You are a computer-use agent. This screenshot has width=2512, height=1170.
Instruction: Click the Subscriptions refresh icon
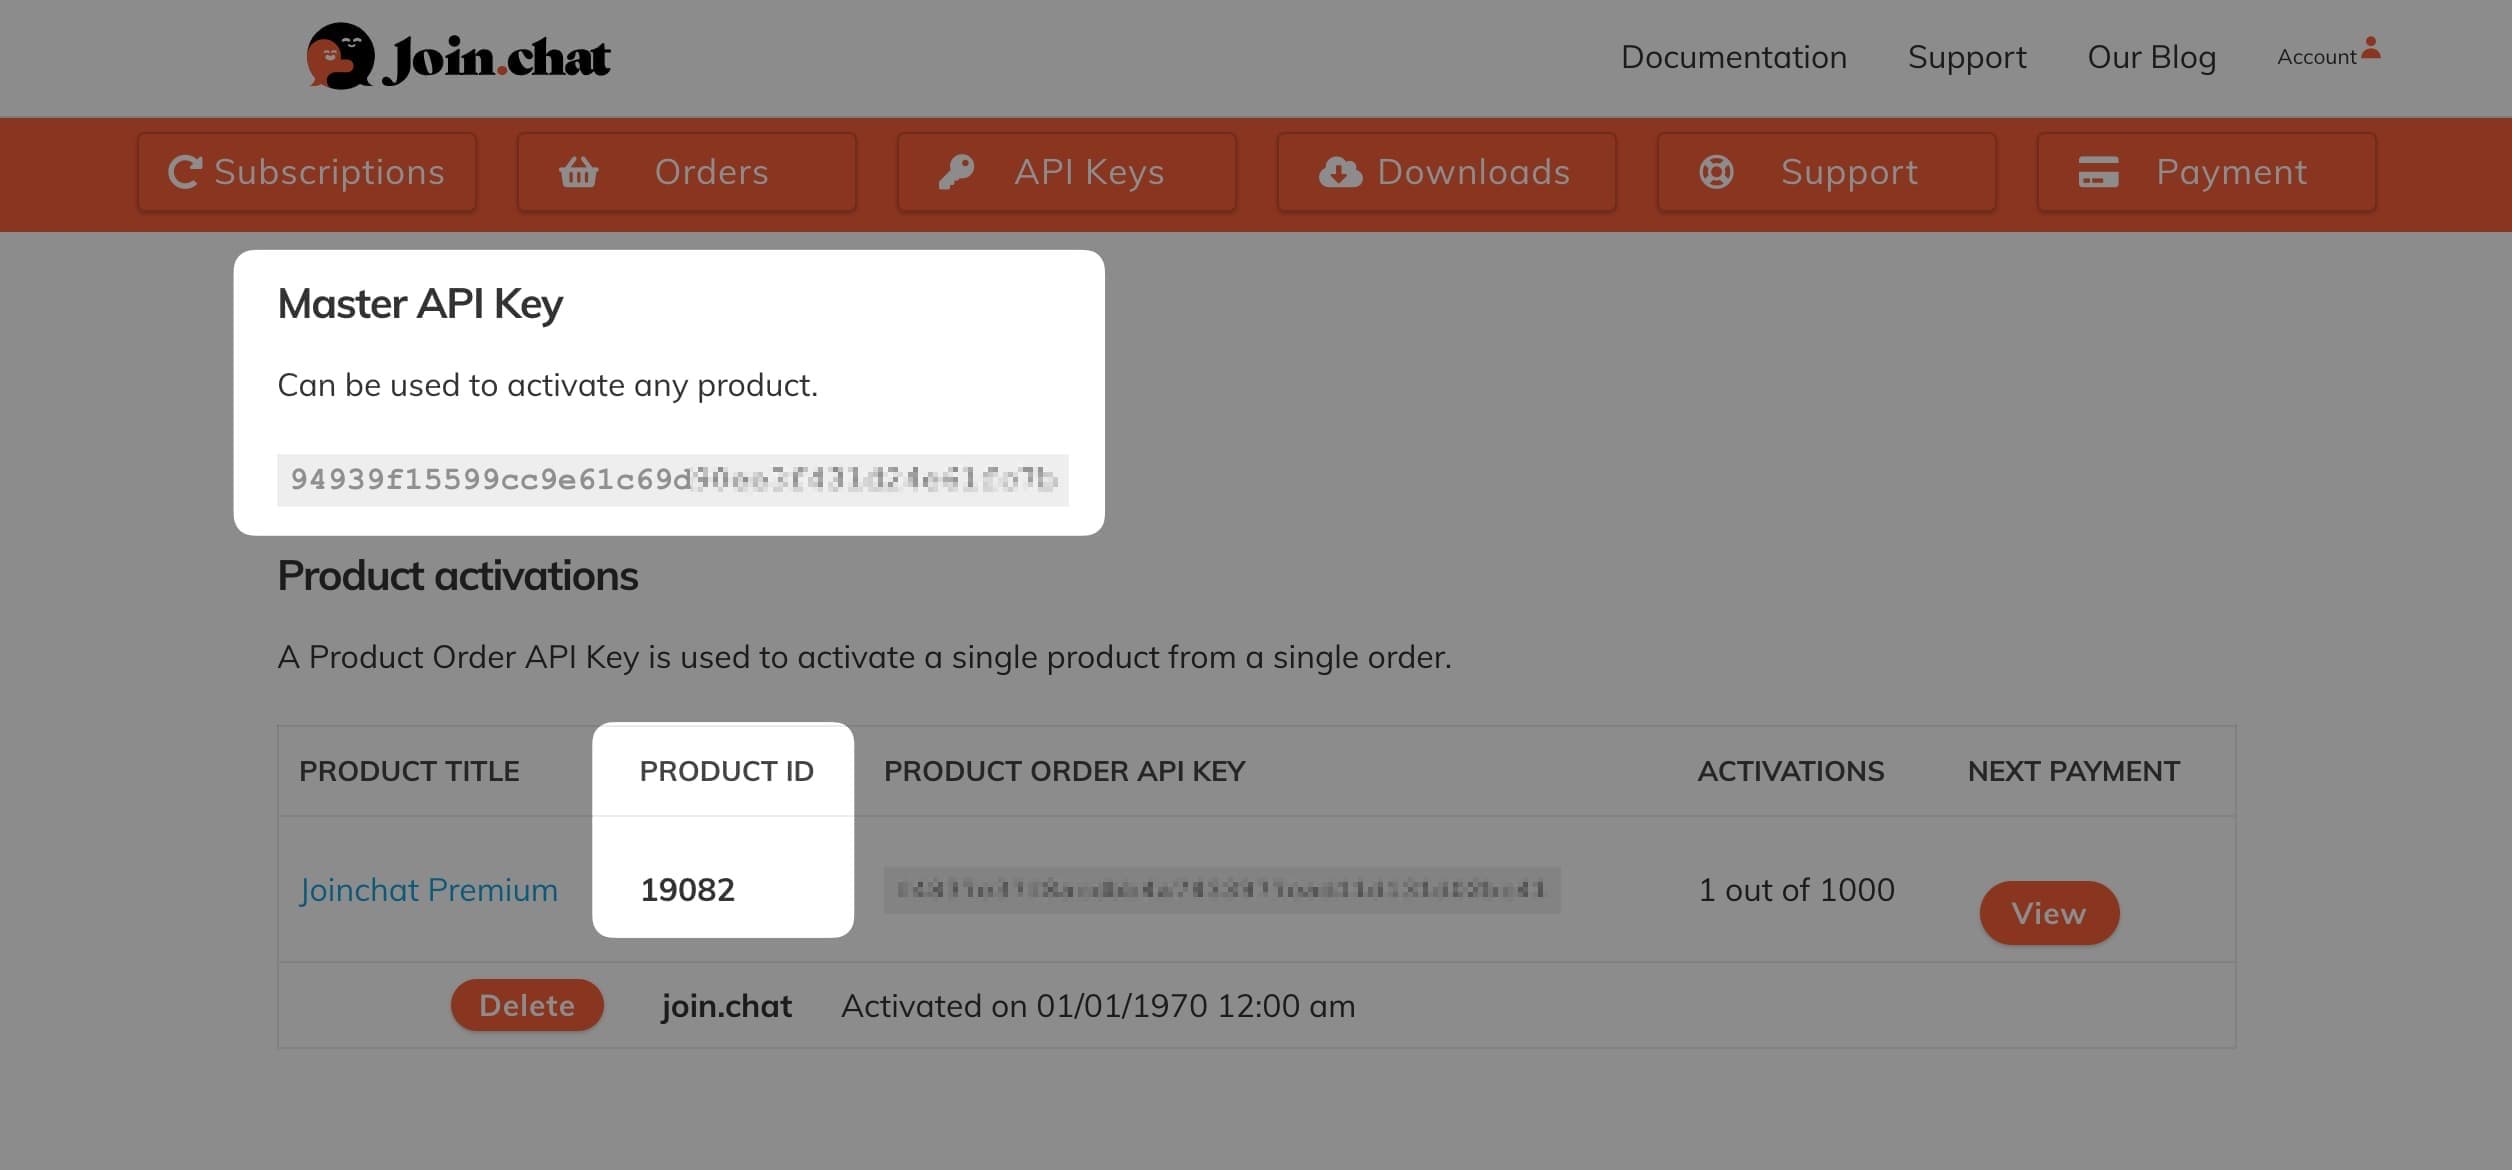click(185, 172)
